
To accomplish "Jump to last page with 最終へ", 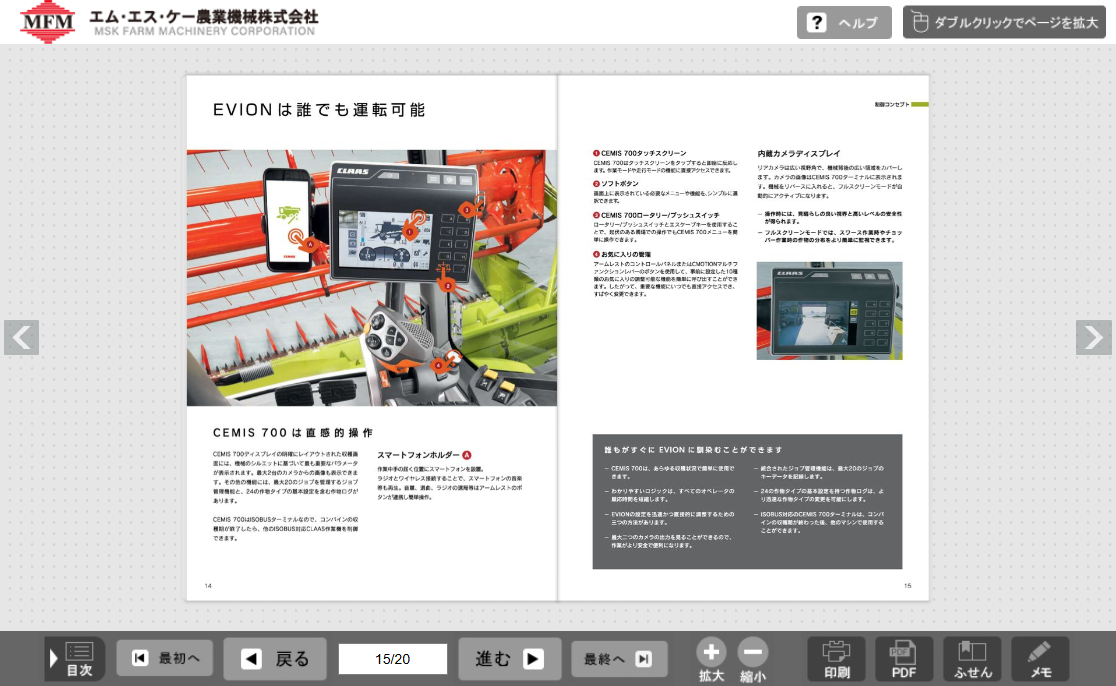I will (x=619, y=659).
